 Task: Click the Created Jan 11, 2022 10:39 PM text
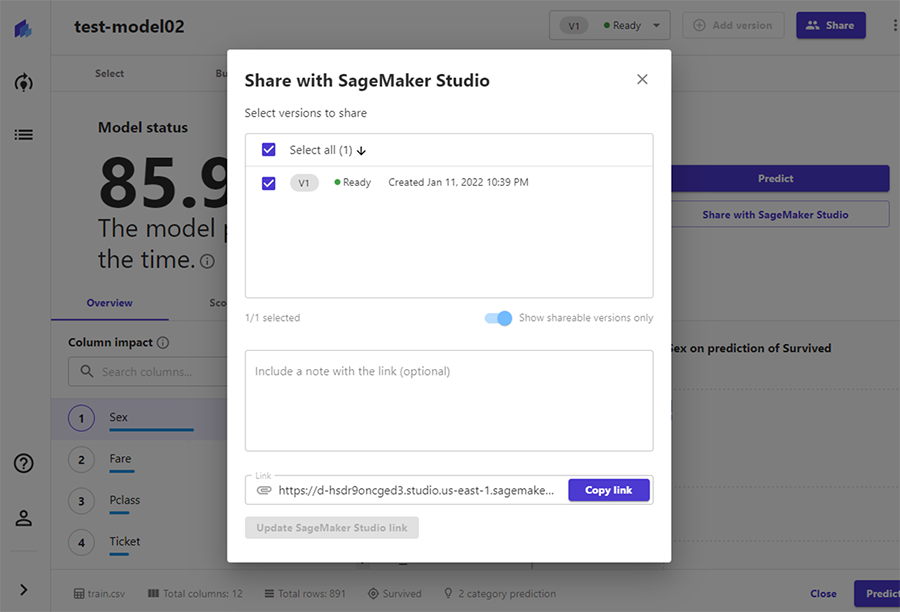(x=458, y=183)
